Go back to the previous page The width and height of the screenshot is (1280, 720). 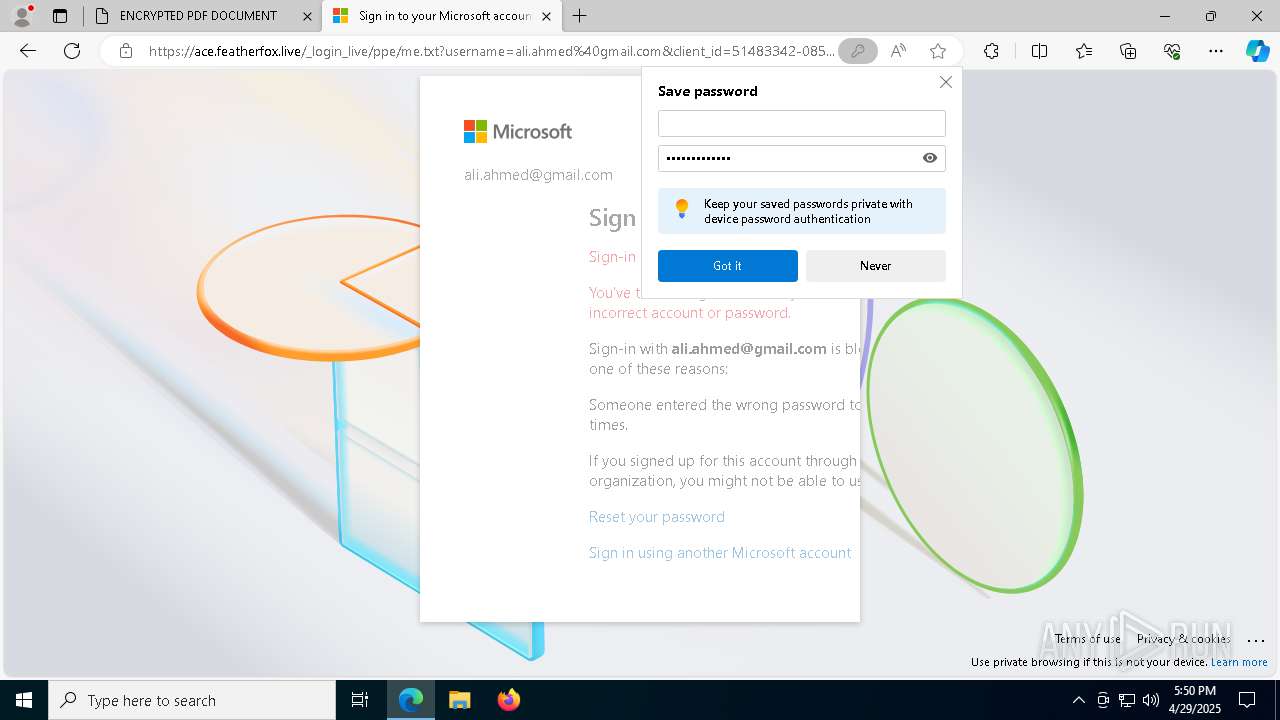tap(28, 51)
